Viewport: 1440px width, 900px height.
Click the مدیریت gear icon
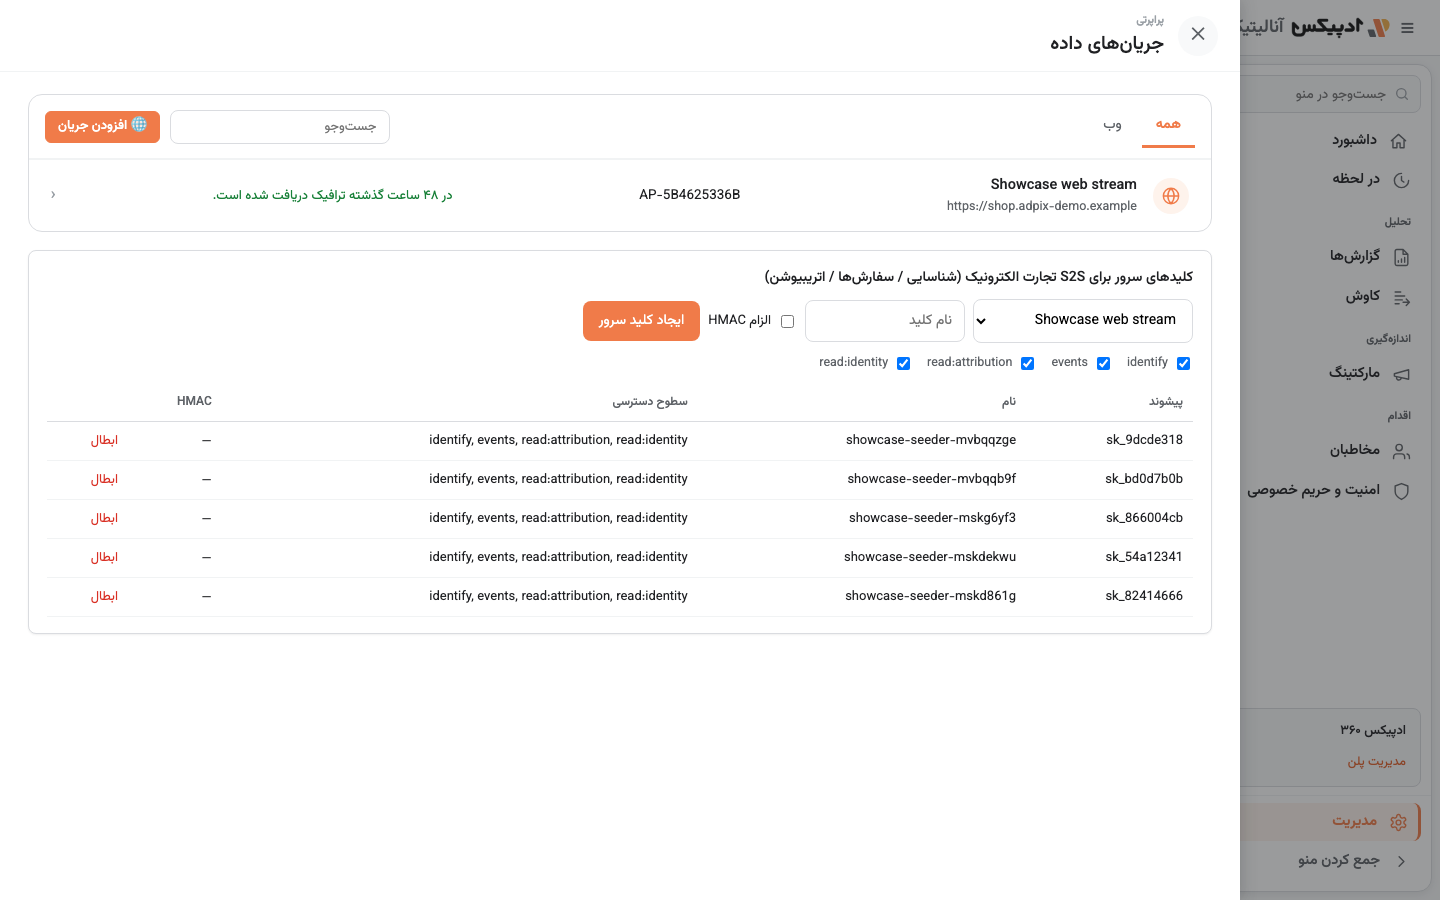click(1398, 822)
